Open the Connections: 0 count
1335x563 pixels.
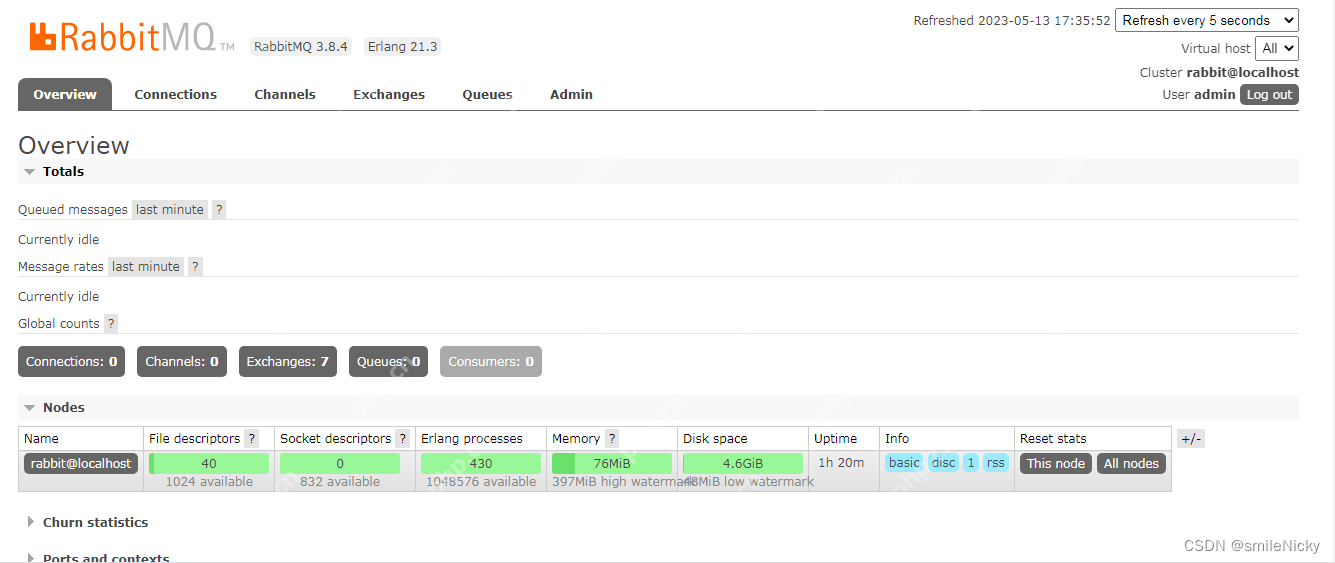point(71,362)
